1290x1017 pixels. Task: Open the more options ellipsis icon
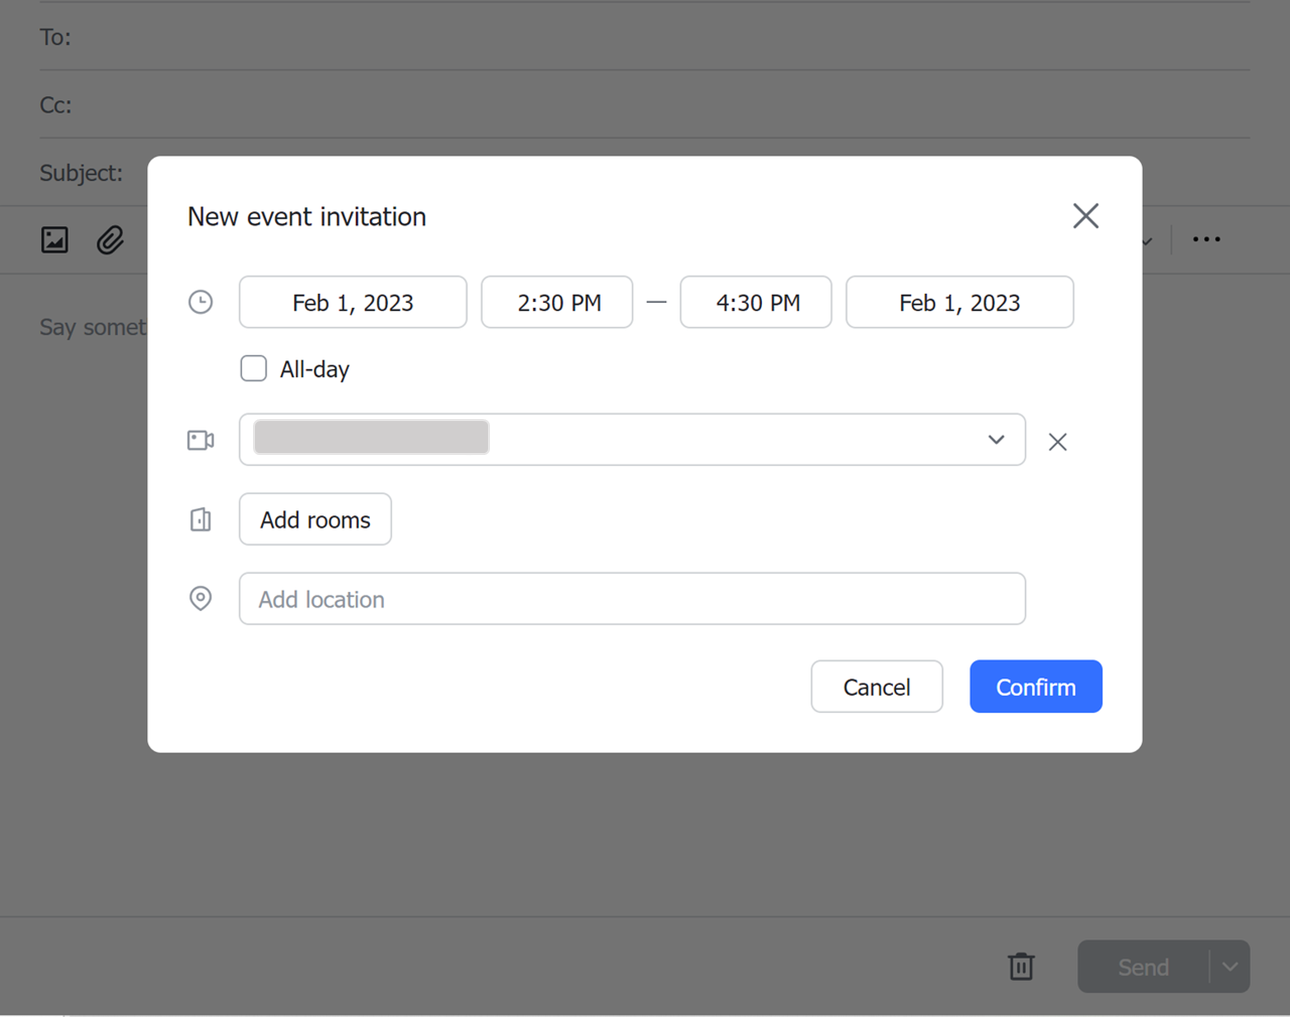1206,239
